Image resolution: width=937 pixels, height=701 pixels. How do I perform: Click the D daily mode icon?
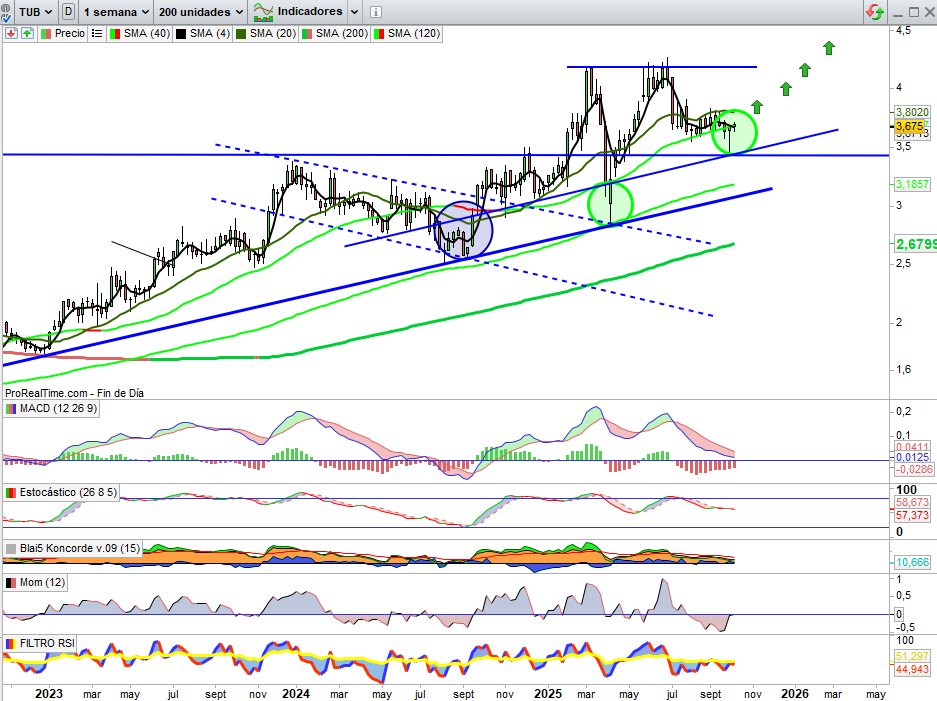tap(68, 12)
